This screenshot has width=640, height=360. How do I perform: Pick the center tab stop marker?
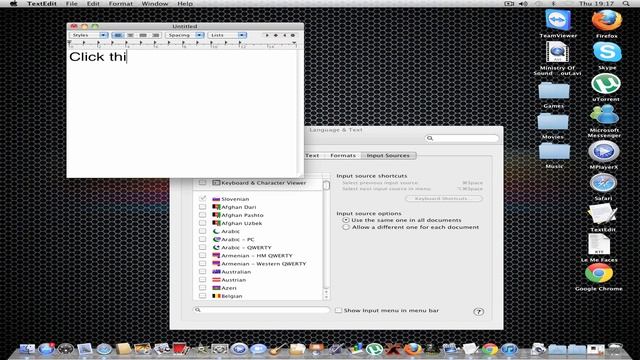pyautogui.click(x=276, y=36)
